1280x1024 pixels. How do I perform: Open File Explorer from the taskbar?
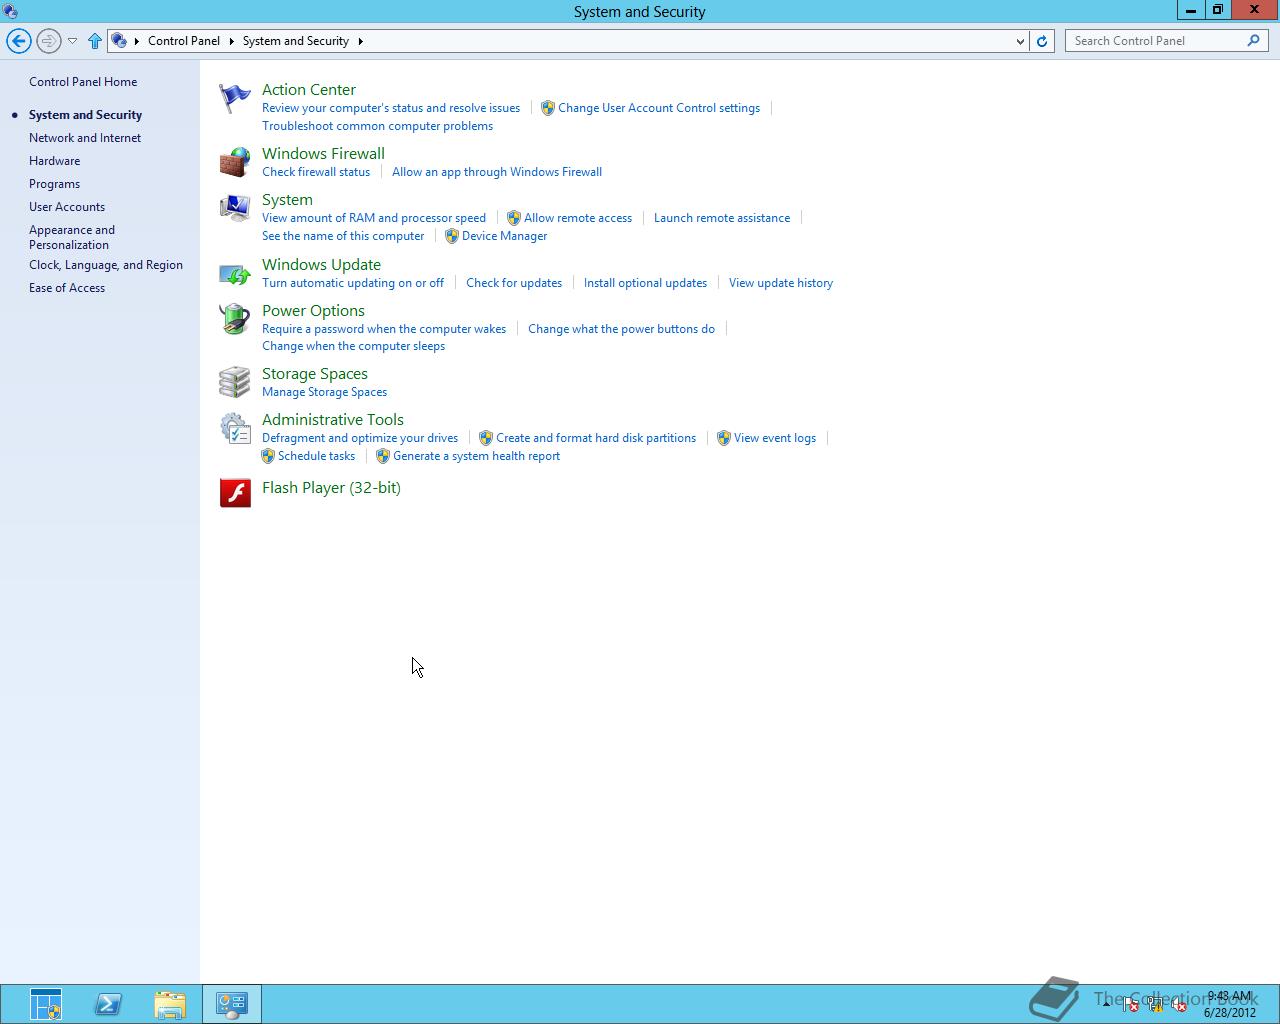170,1004
